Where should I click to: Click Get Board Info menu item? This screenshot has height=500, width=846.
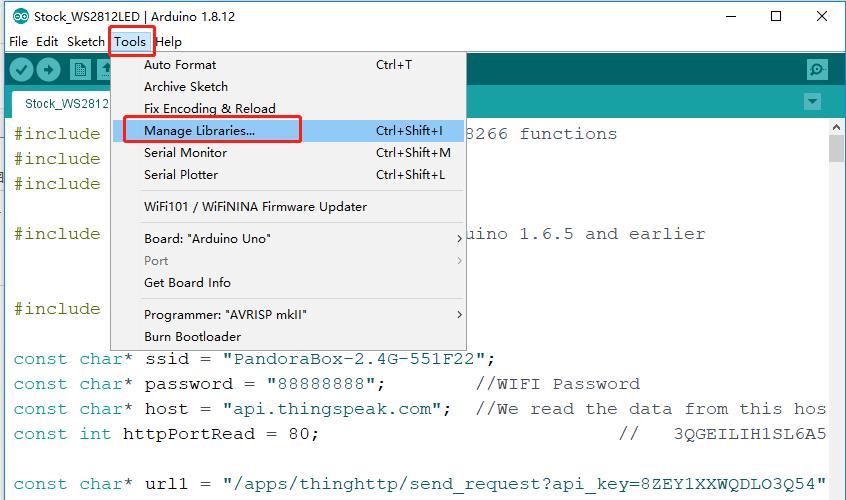[x=187, y=283]
